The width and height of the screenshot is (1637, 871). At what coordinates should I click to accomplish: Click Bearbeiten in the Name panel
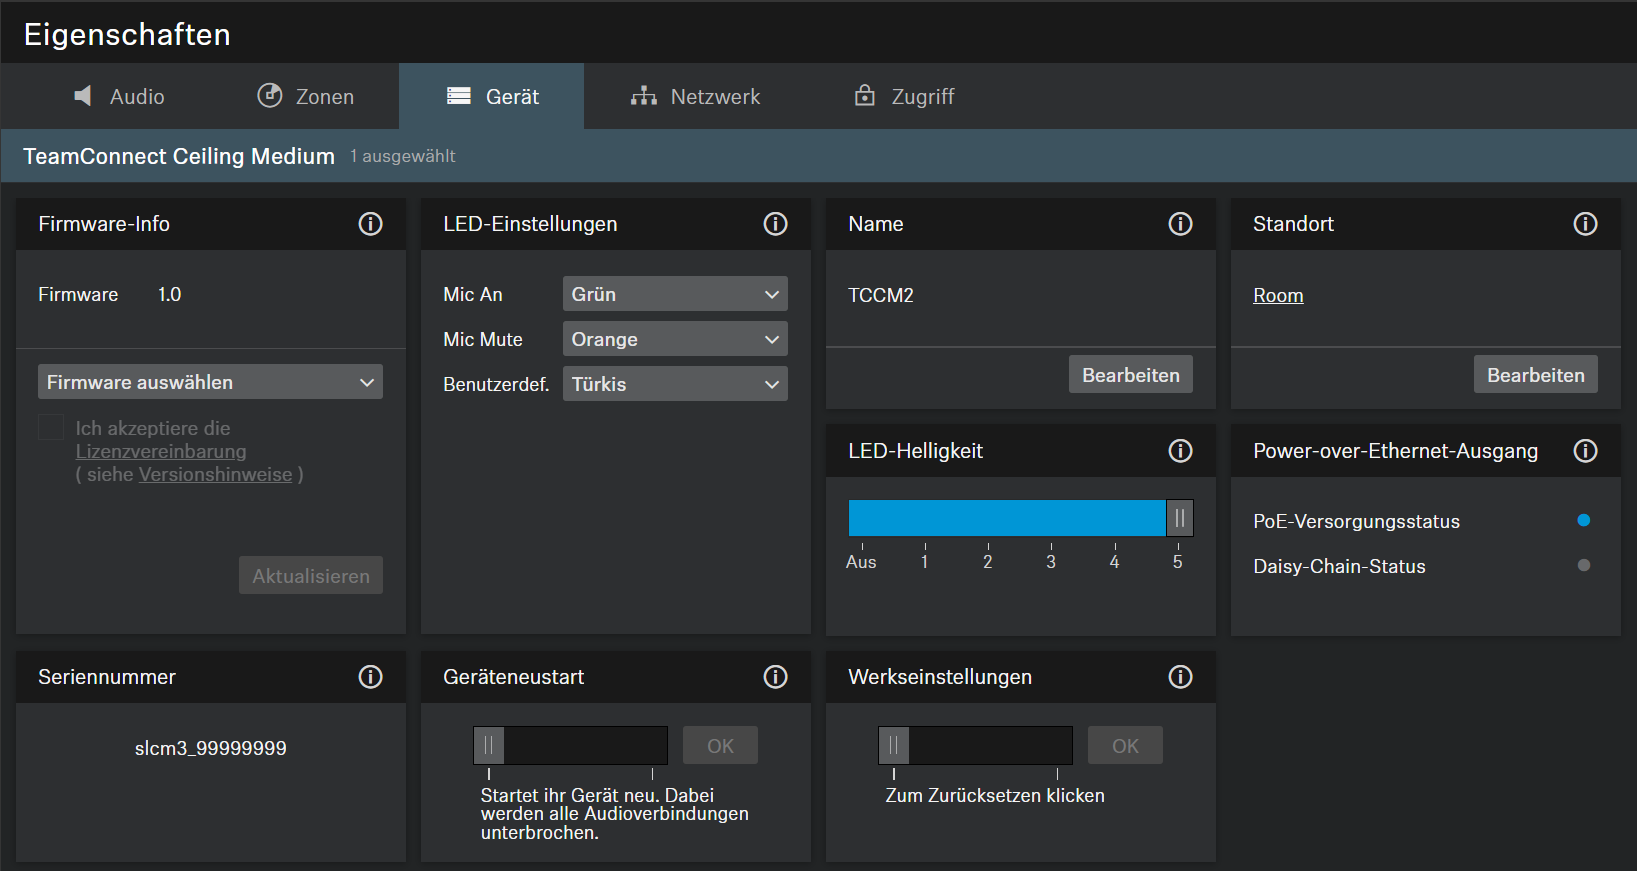[1130, 375]
